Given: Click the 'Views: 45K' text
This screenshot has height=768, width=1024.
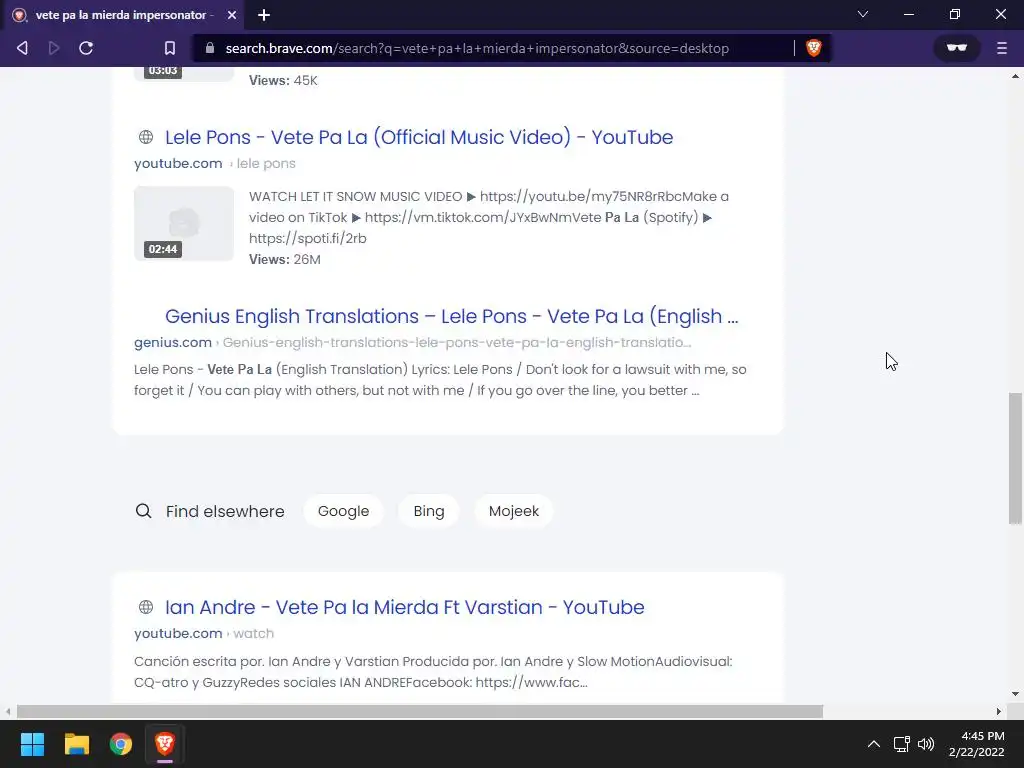Looking at the screenshot, I should point(283,80).
